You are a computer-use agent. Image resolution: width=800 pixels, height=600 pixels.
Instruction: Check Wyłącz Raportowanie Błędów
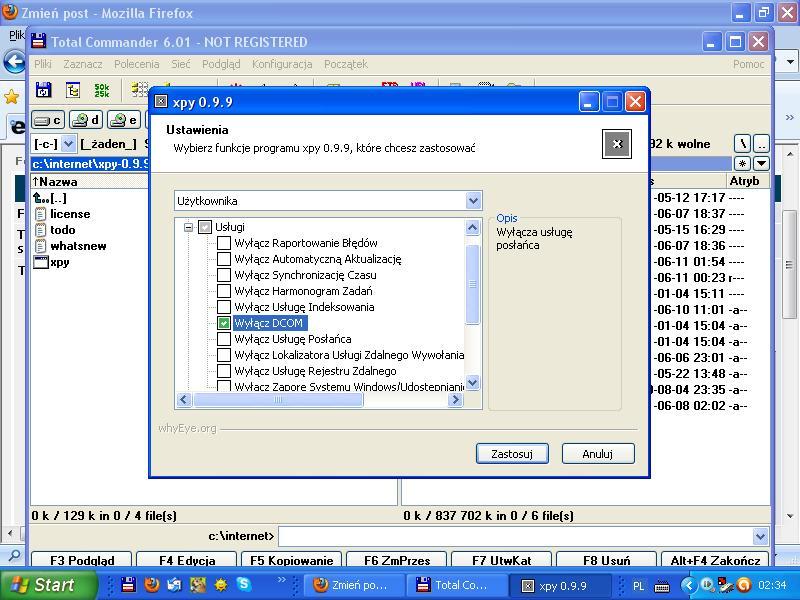pos(223,243)
